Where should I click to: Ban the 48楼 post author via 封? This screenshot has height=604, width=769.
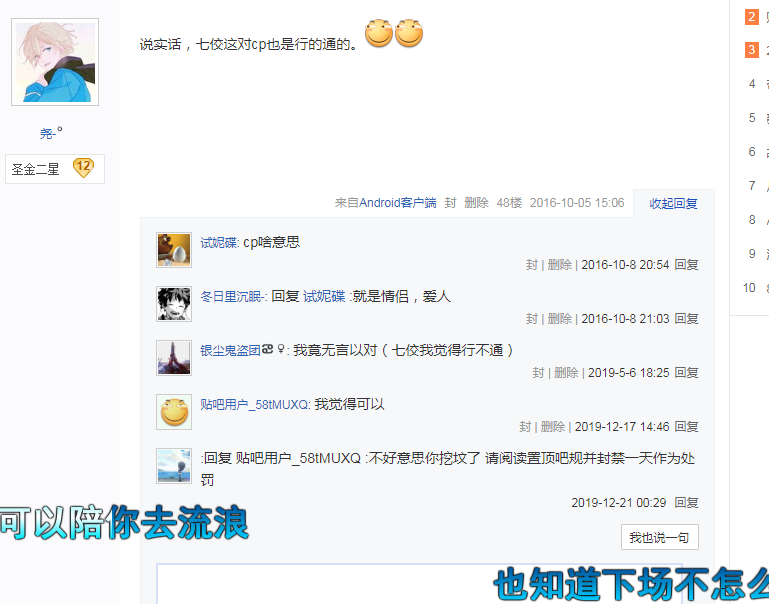(450, 203)
